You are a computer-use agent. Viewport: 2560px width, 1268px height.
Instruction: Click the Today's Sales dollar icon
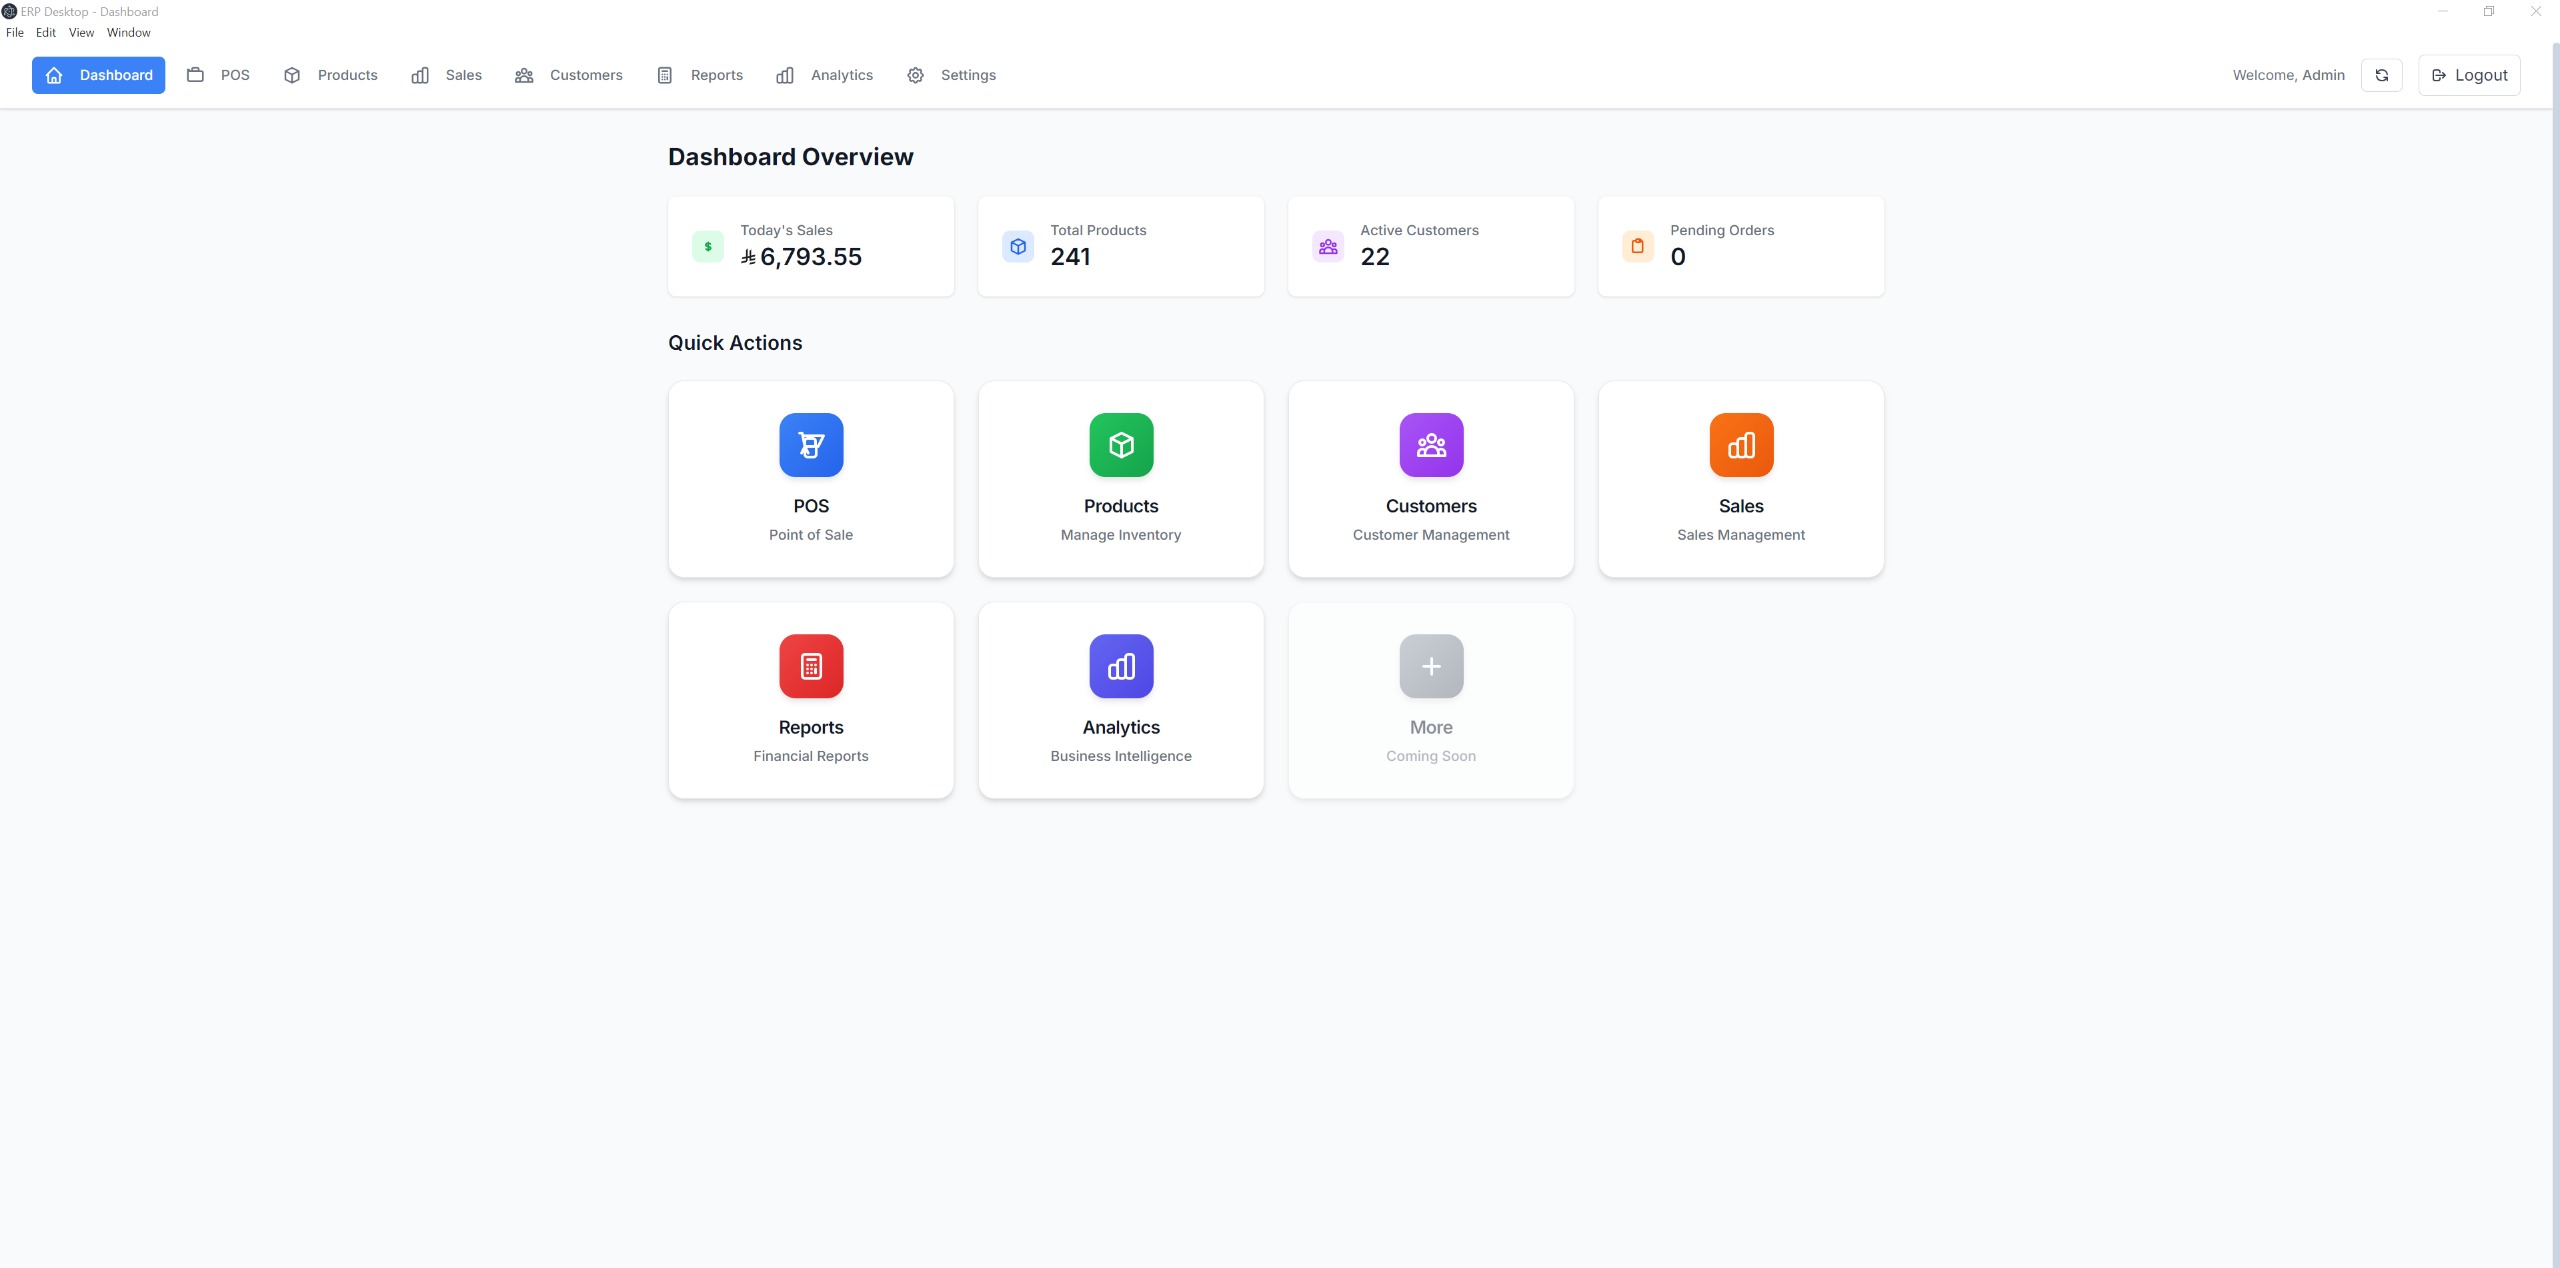coord(708,246)
